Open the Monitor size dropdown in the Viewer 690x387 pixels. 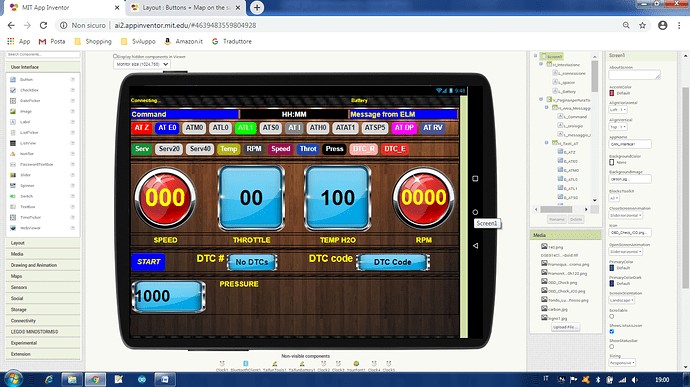click(142, 64)
